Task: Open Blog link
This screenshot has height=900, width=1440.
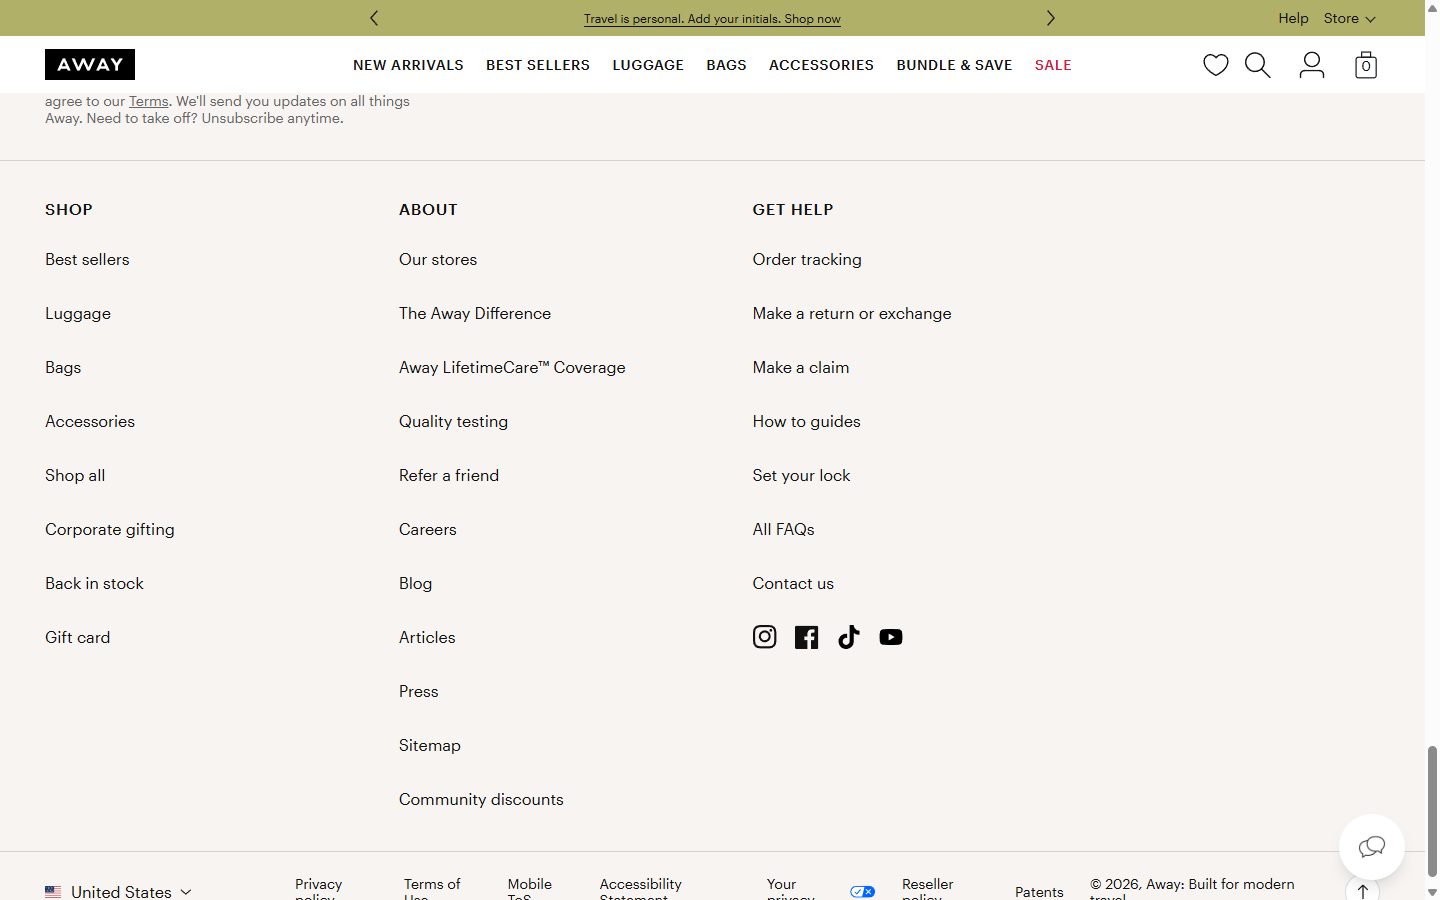Action: 416,583
